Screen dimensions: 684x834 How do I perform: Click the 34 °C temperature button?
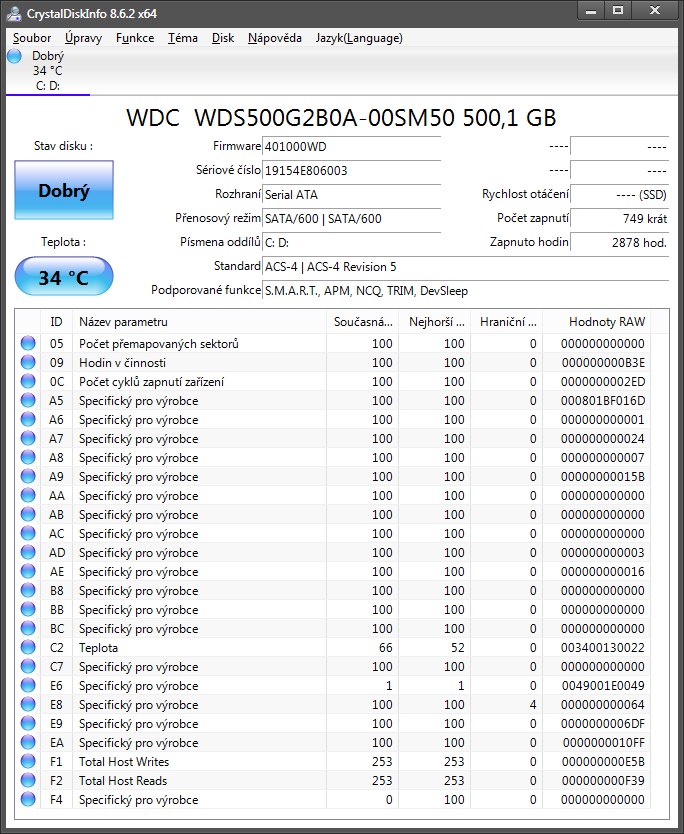pos(64,277)
